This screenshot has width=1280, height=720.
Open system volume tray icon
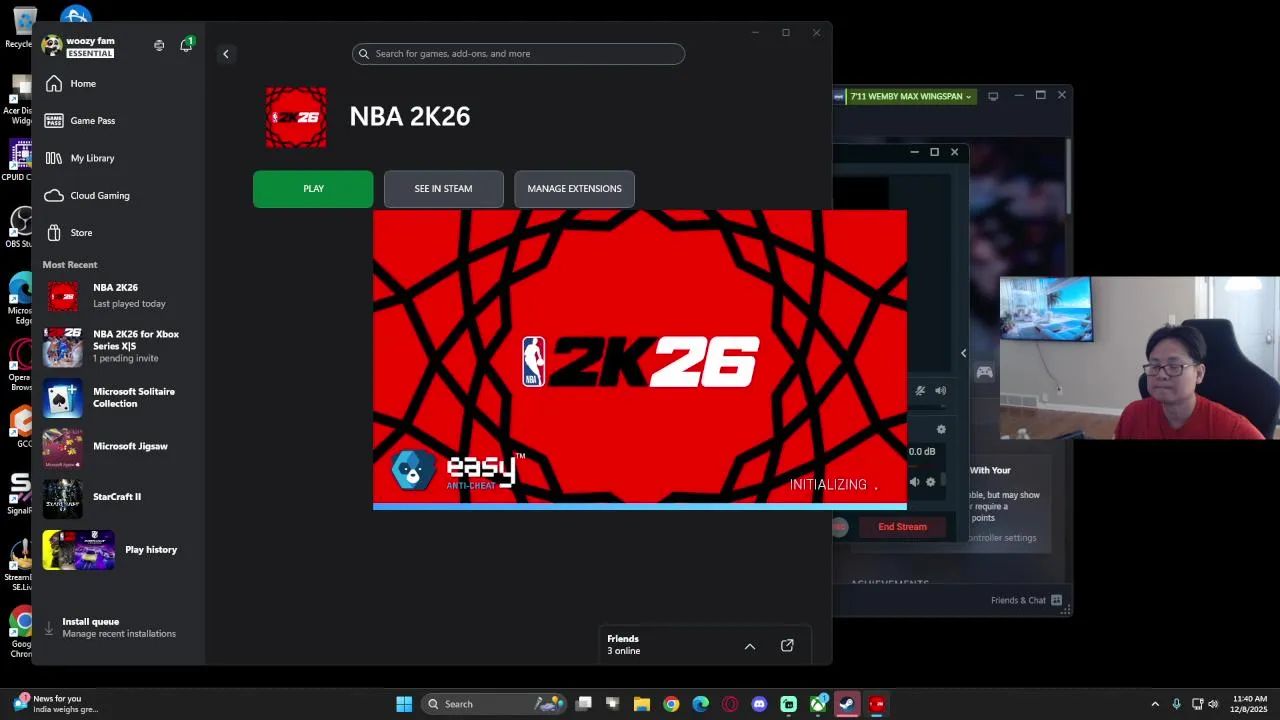(x=1213, y=704)
